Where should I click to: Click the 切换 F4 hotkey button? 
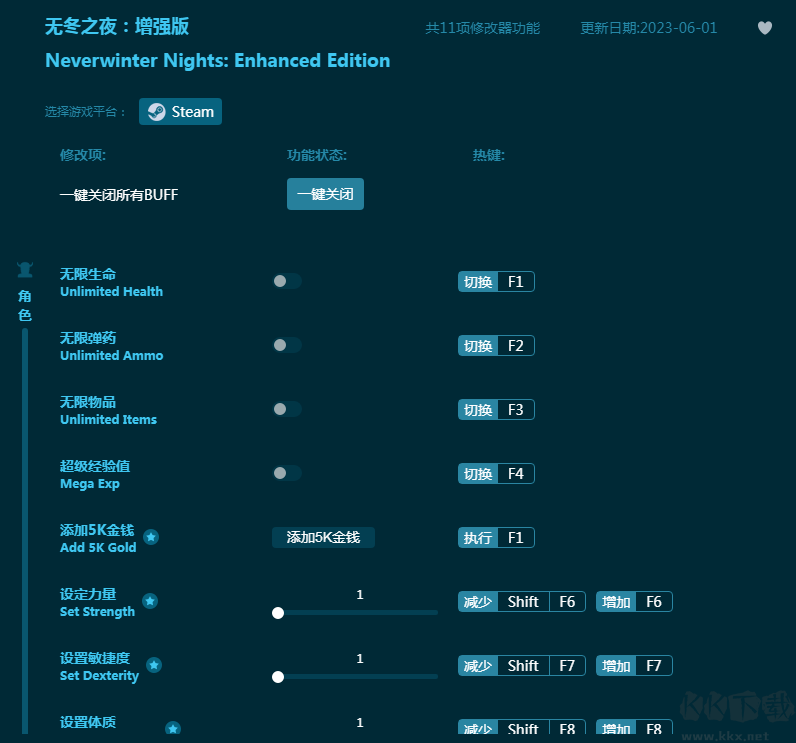496,474
